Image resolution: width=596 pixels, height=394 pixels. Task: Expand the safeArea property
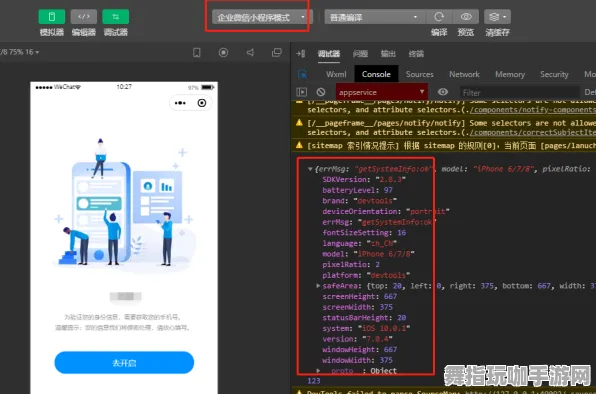click(318, 286)
